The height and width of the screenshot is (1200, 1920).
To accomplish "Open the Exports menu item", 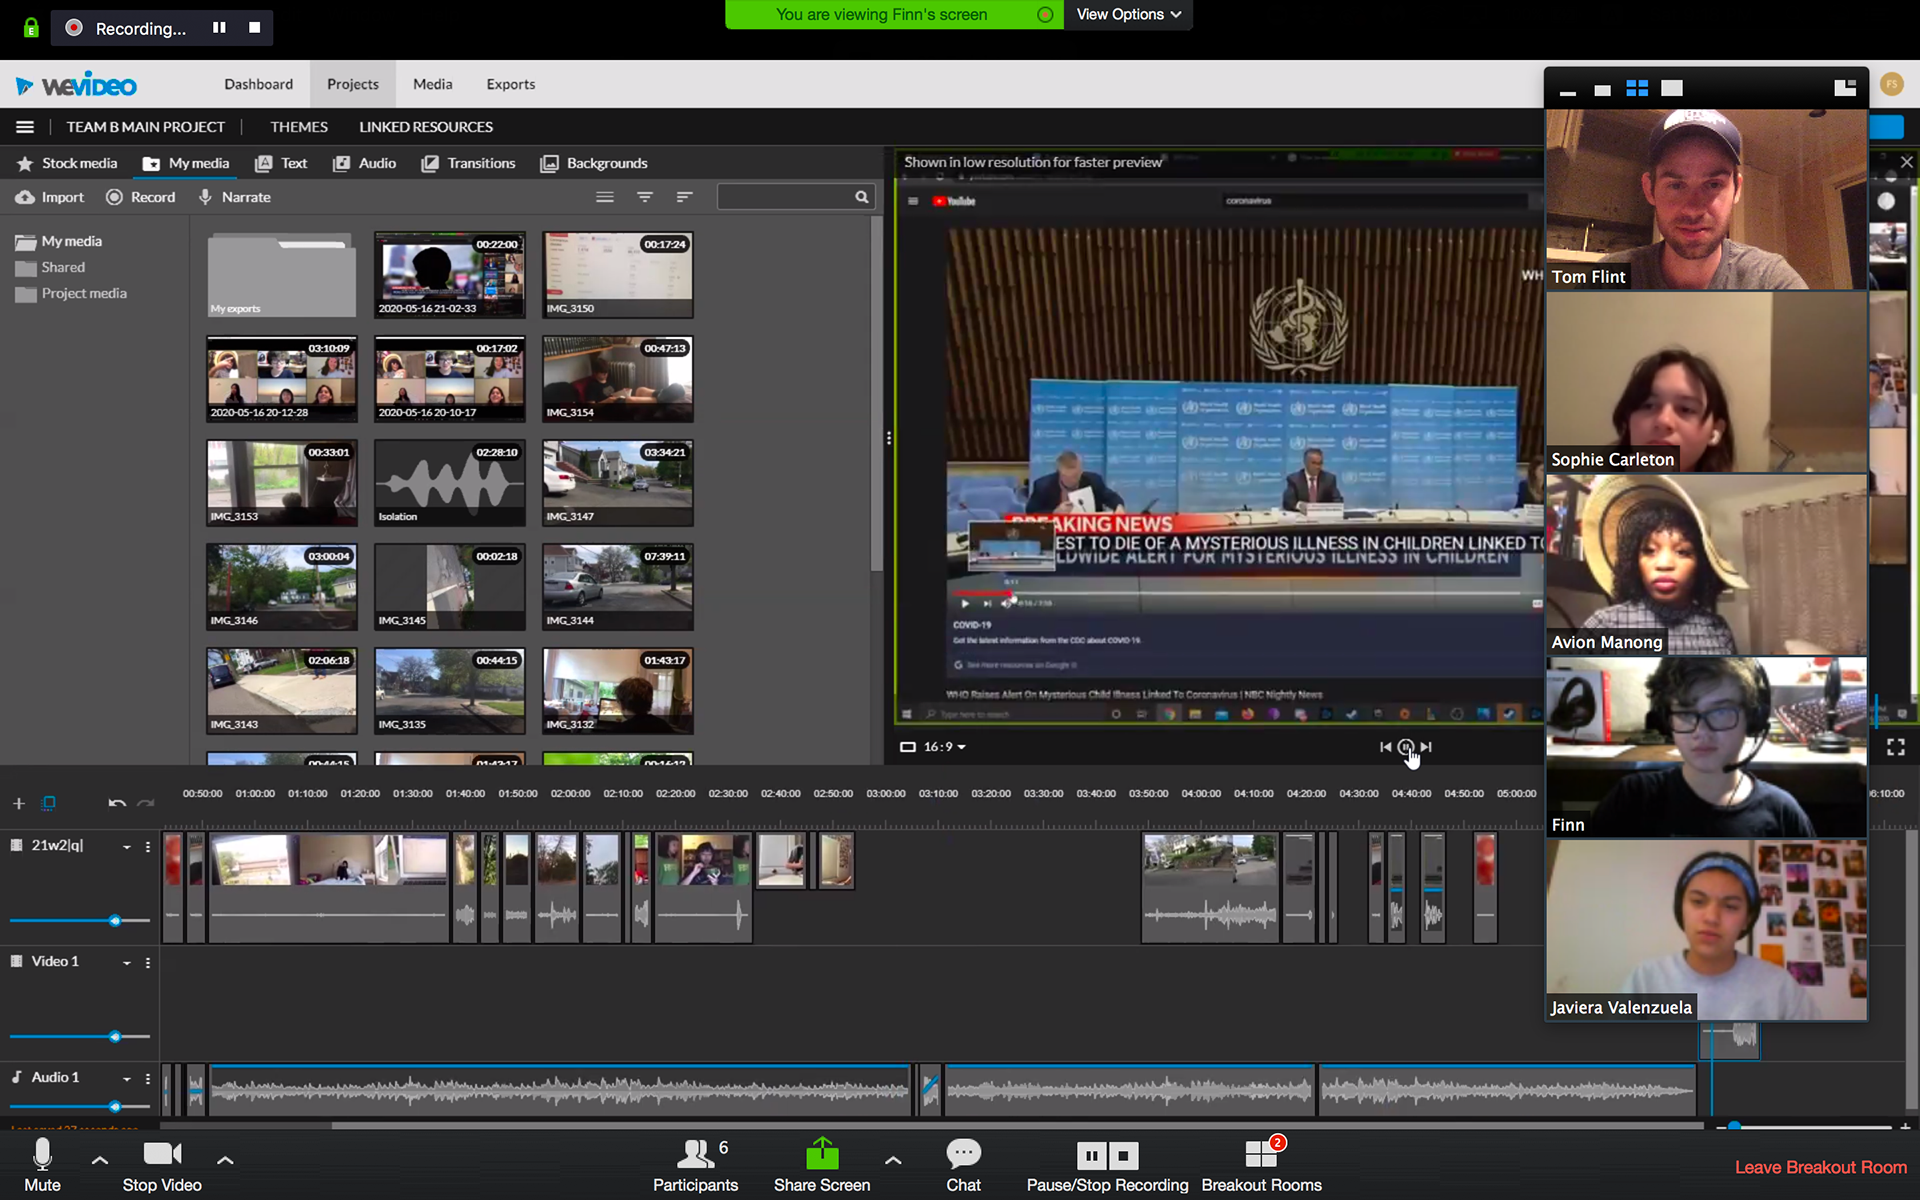I will [510, 84].
